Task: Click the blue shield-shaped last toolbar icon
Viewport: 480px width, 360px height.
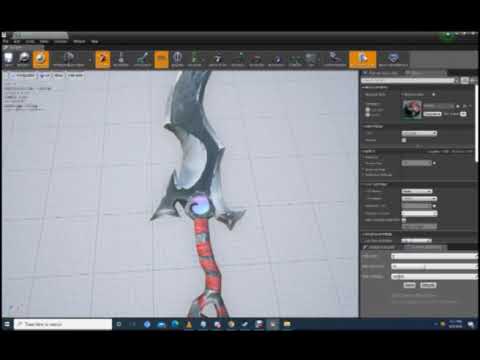Action: 394,59
